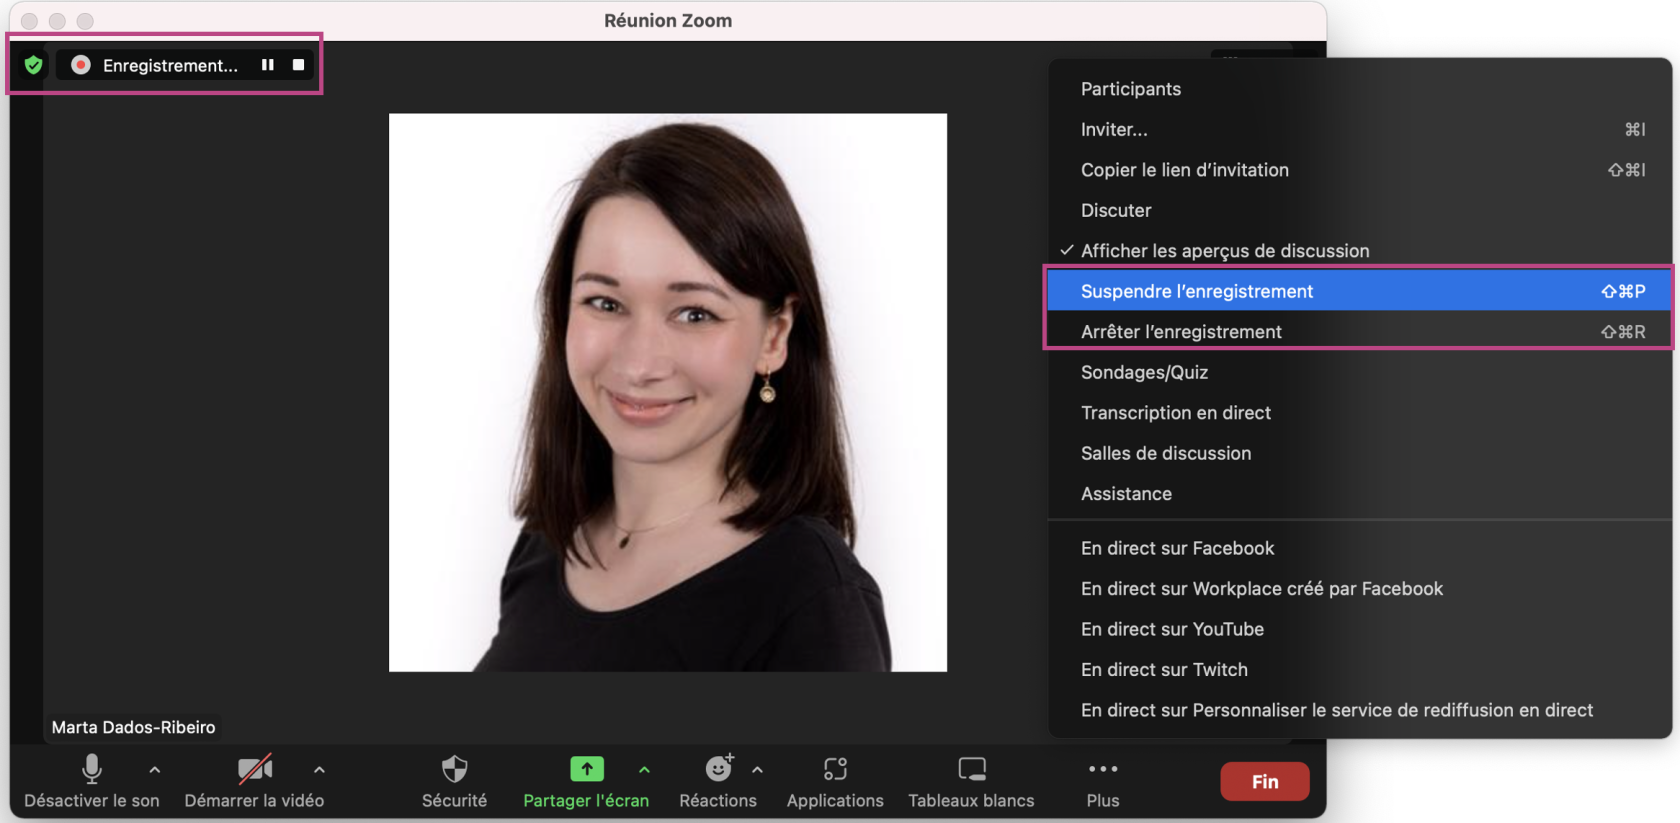The height and width of the screenshot is (823, 1680).
Task: Click the green security shield icon
Action: 33,65
